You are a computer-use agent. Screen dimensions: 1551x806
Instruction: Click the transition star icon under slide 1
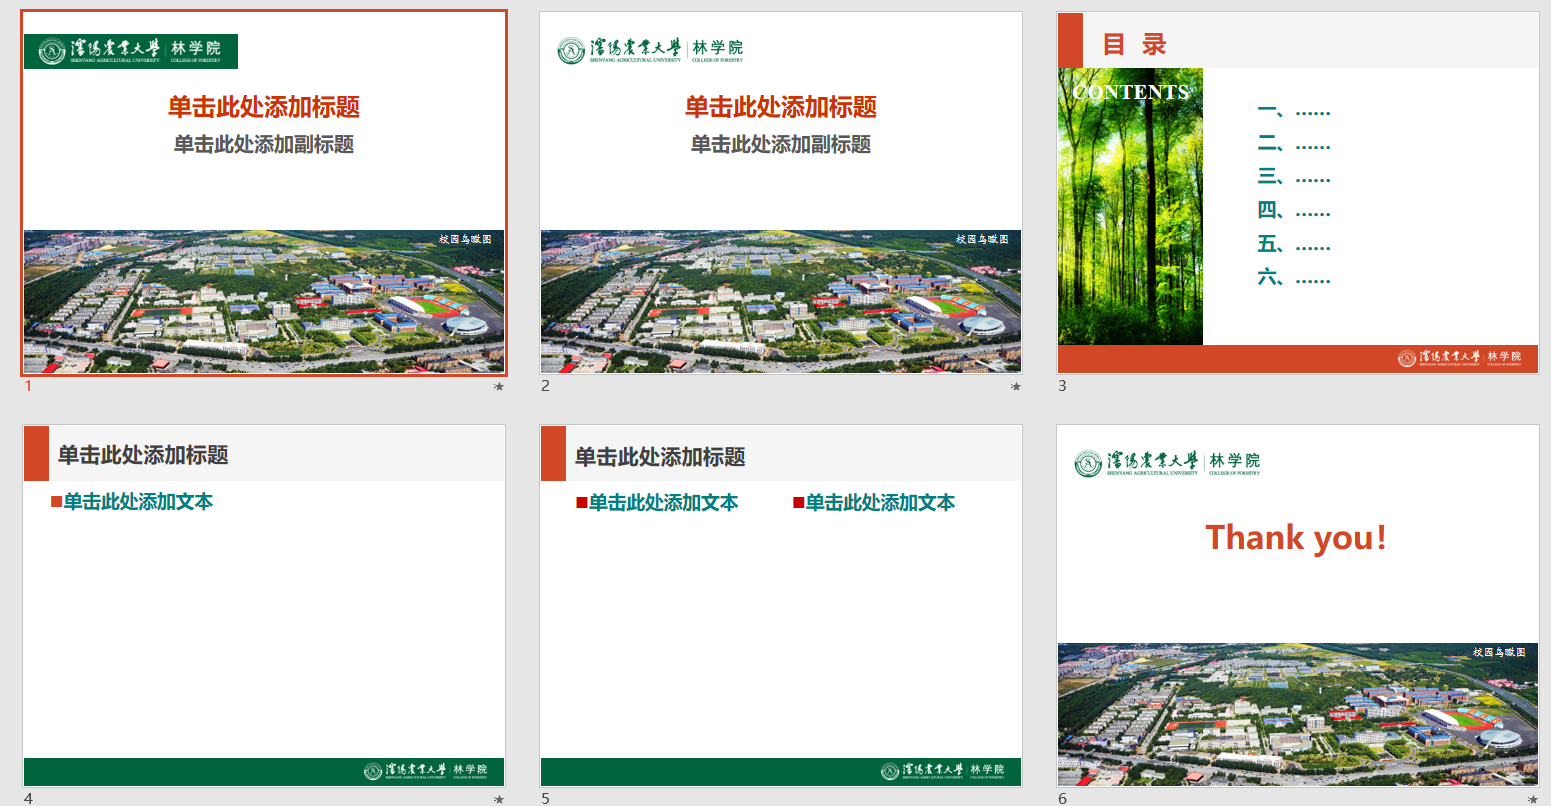(x=499, y=387)
